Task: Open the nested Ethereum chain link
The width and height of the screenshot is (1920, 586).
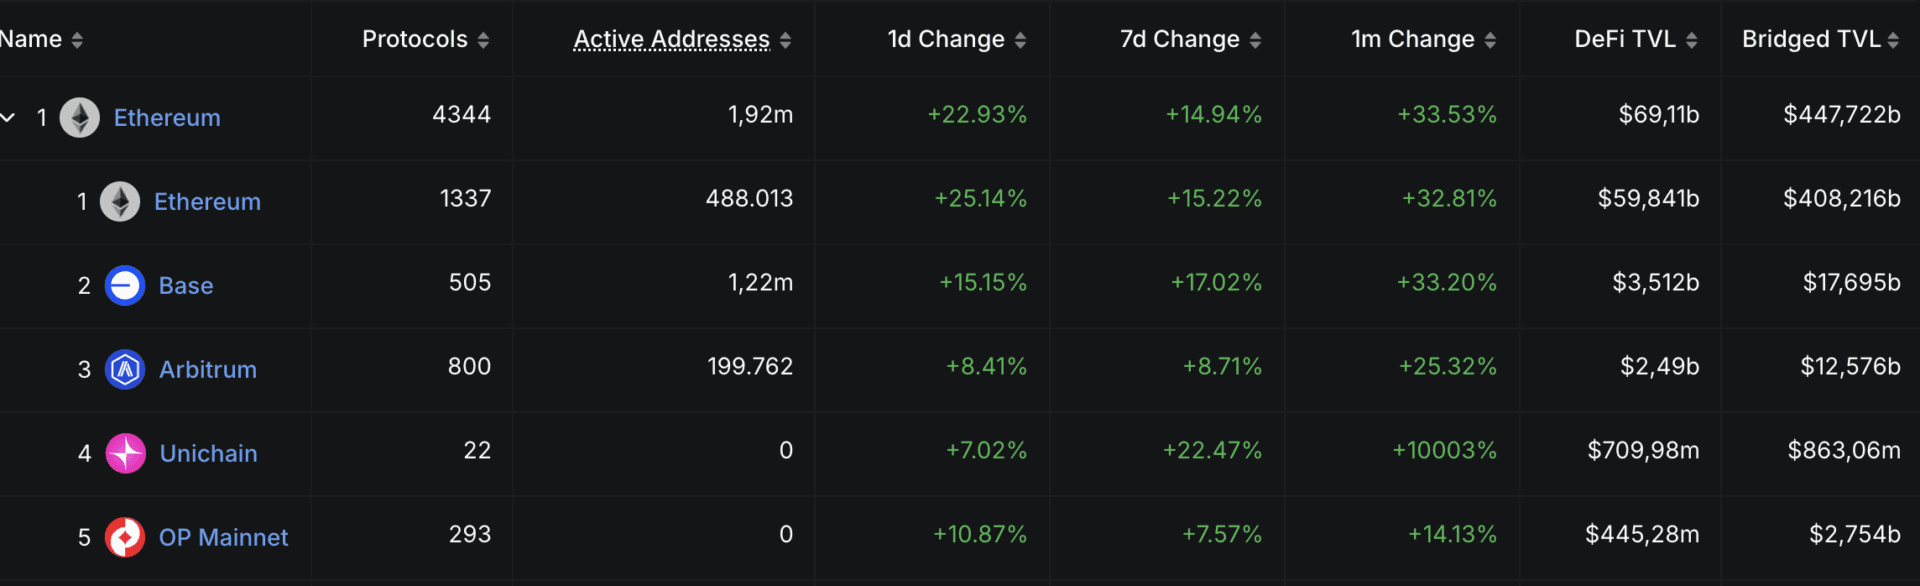Action: coord(207,202)
